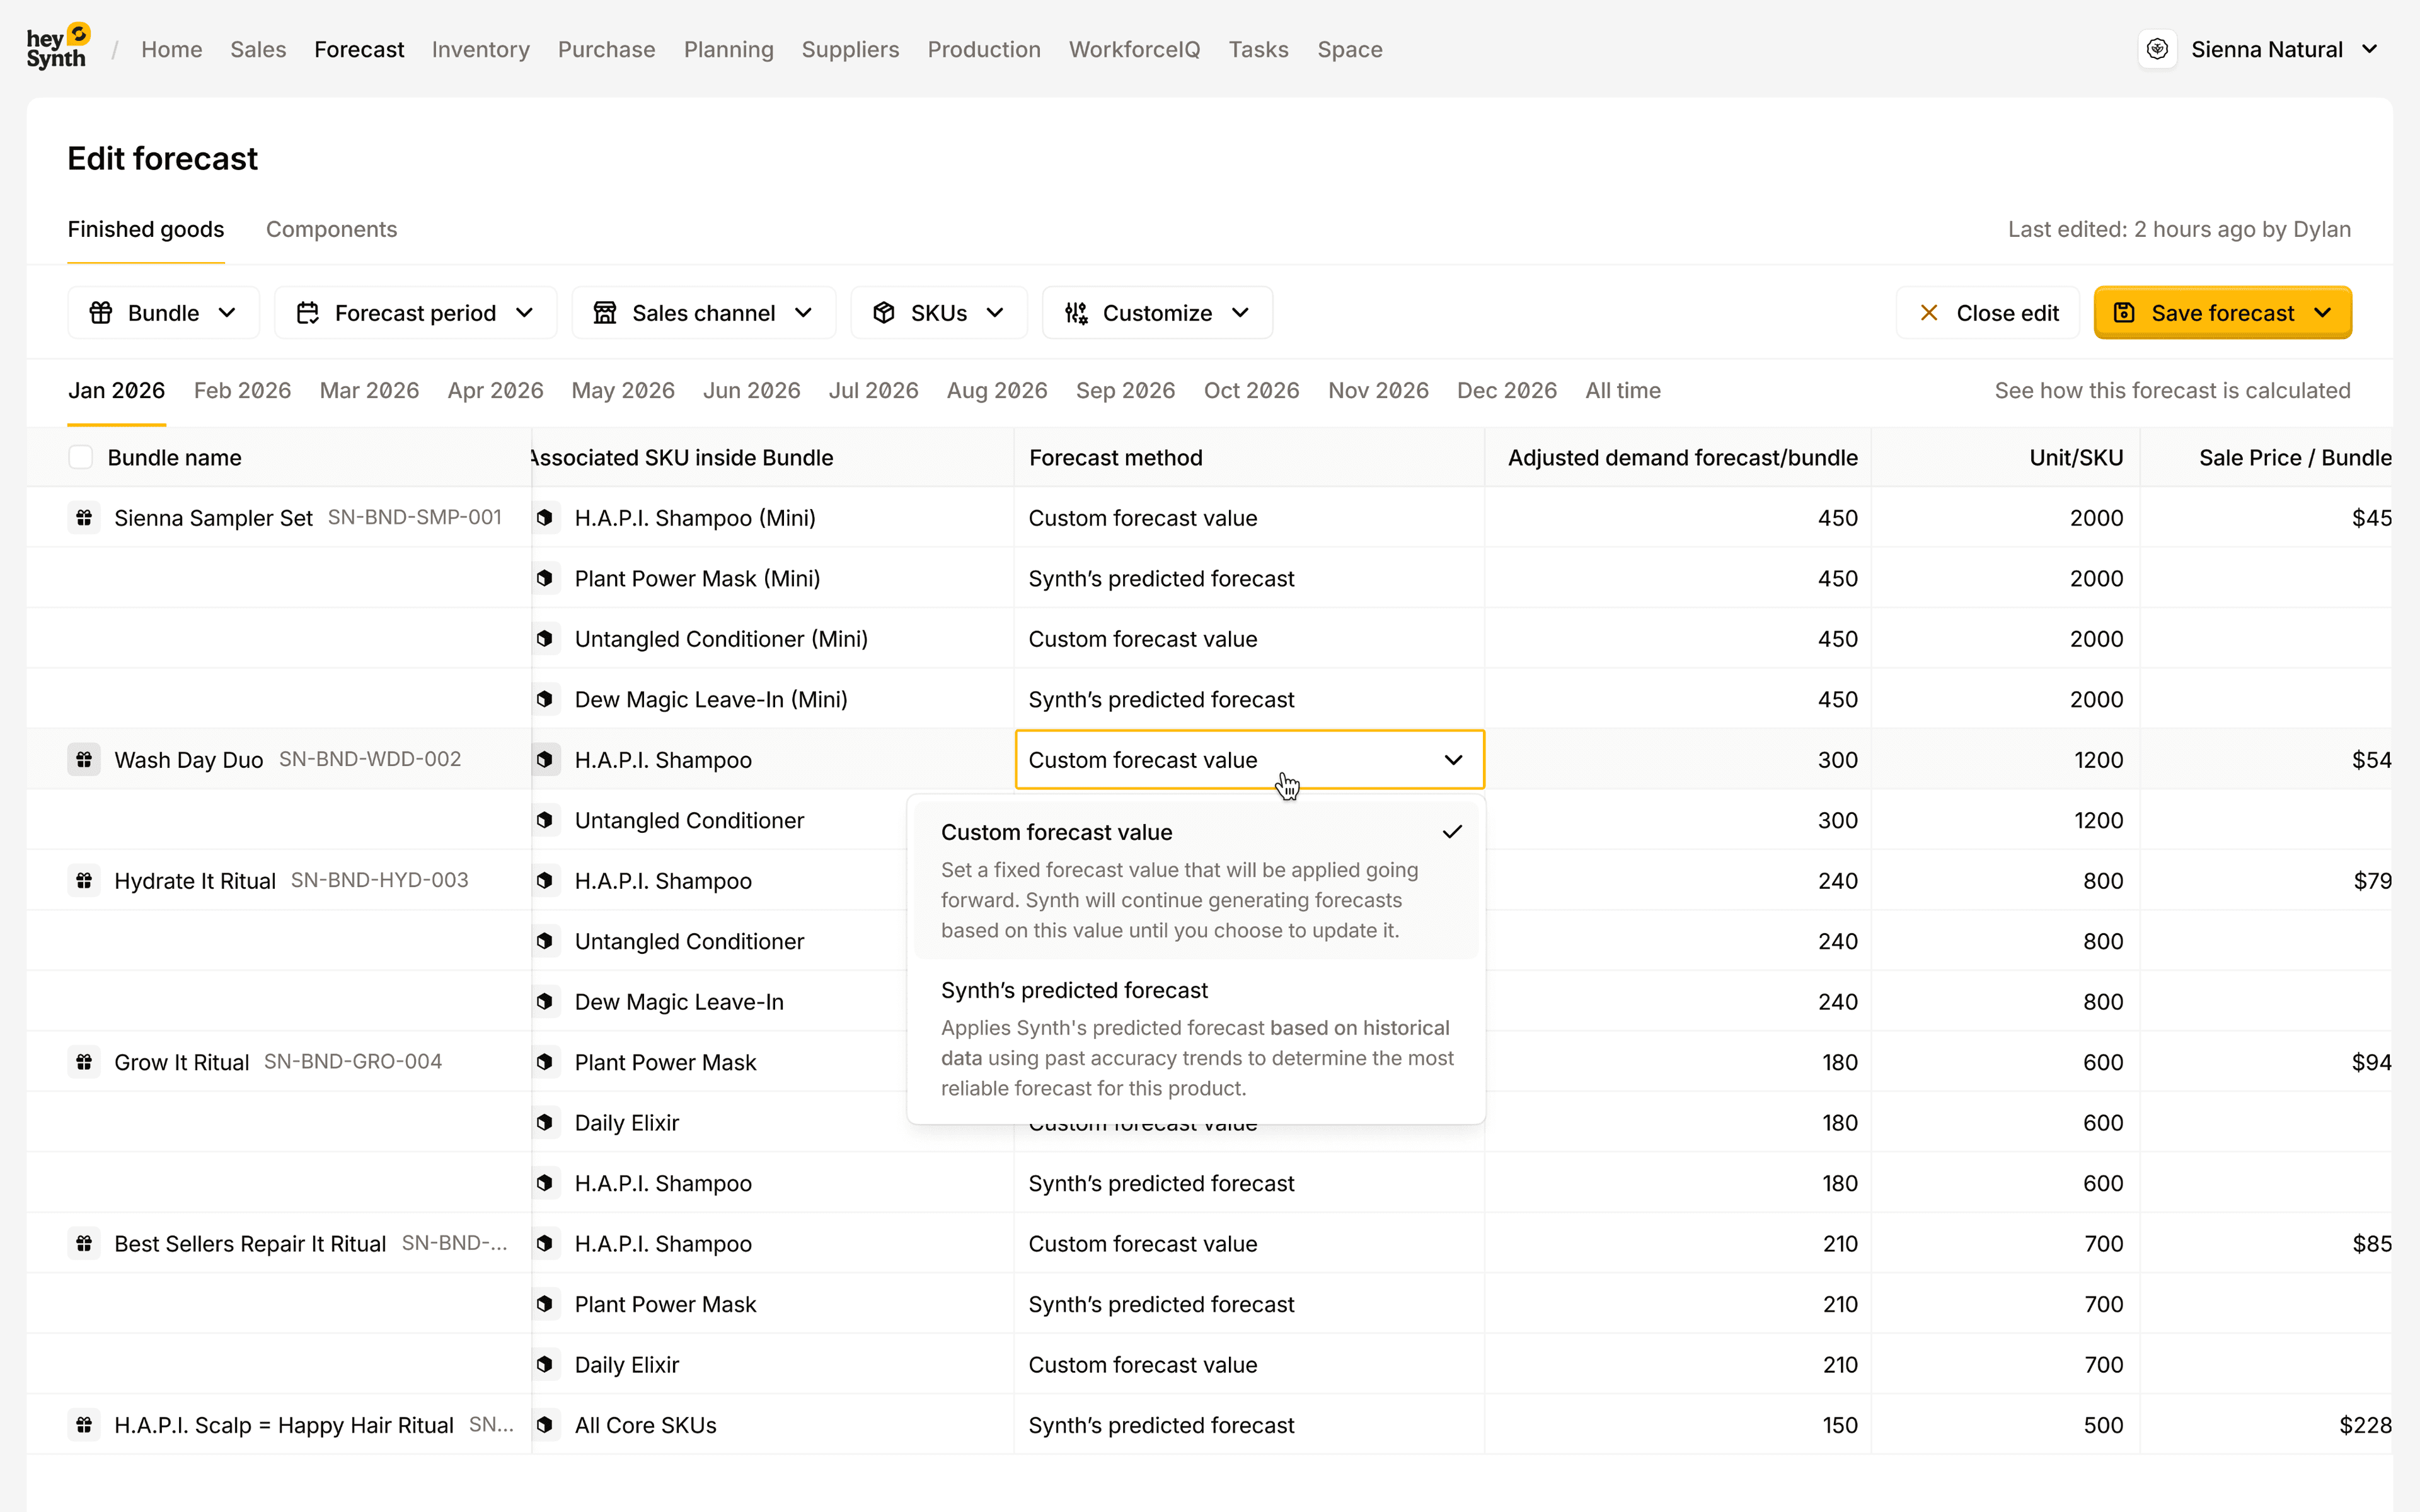Viewport: 2420px width, 1512px height.
Task: Navigate to Inventory in the top menu
Action: pos(481,49)
